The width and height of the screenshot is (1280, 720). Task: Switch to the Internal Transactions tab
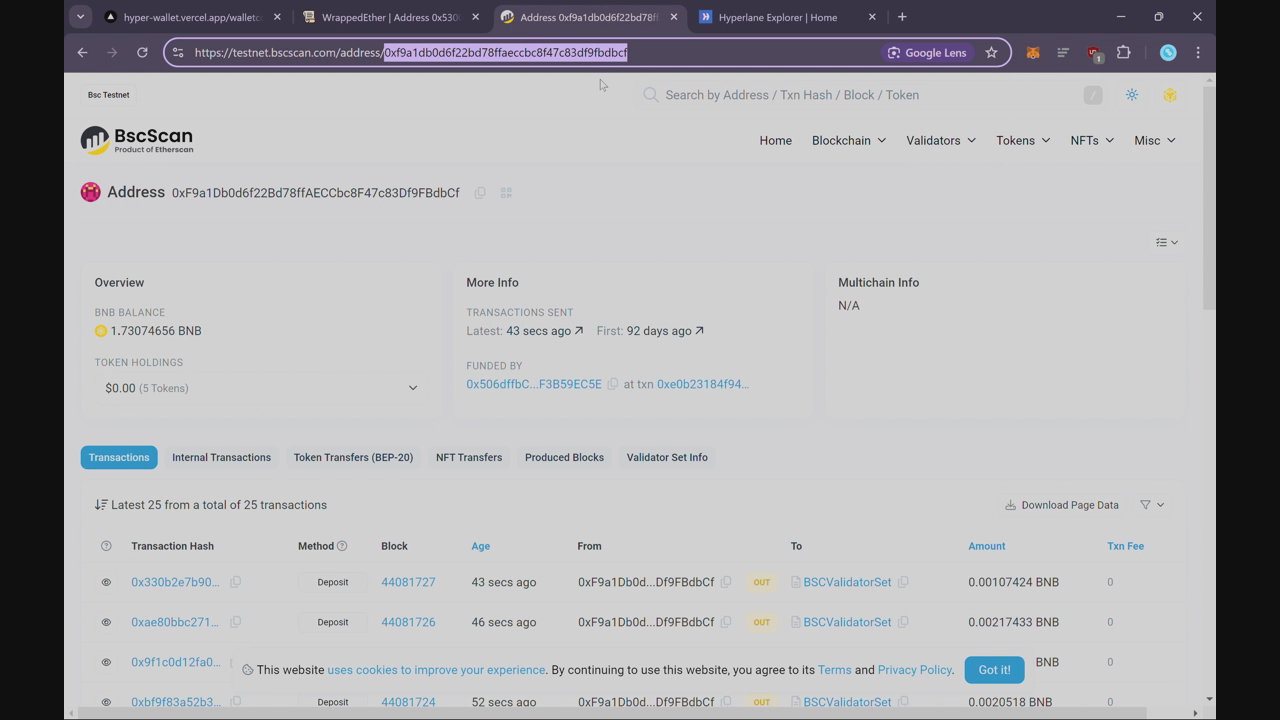[221, 458]
